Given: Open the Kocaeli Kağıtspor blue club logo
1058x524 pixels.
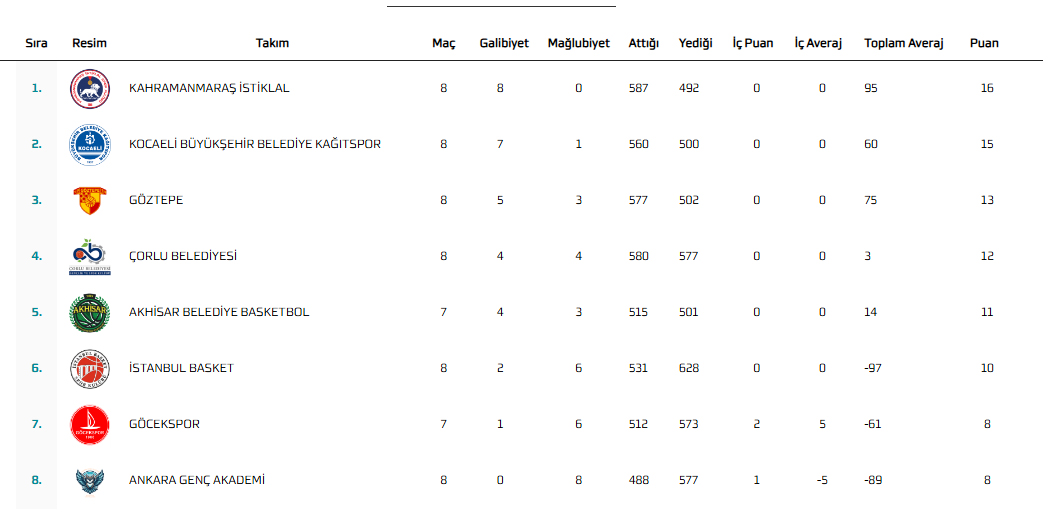Looking at the screenshot, I should pos(90,144).
